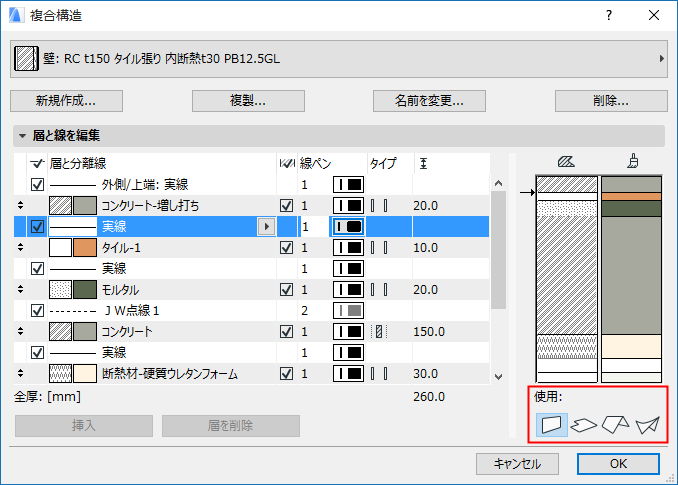Open pen picker for 外側/上端 row
678x485 pixels.
tap(348, 185)
